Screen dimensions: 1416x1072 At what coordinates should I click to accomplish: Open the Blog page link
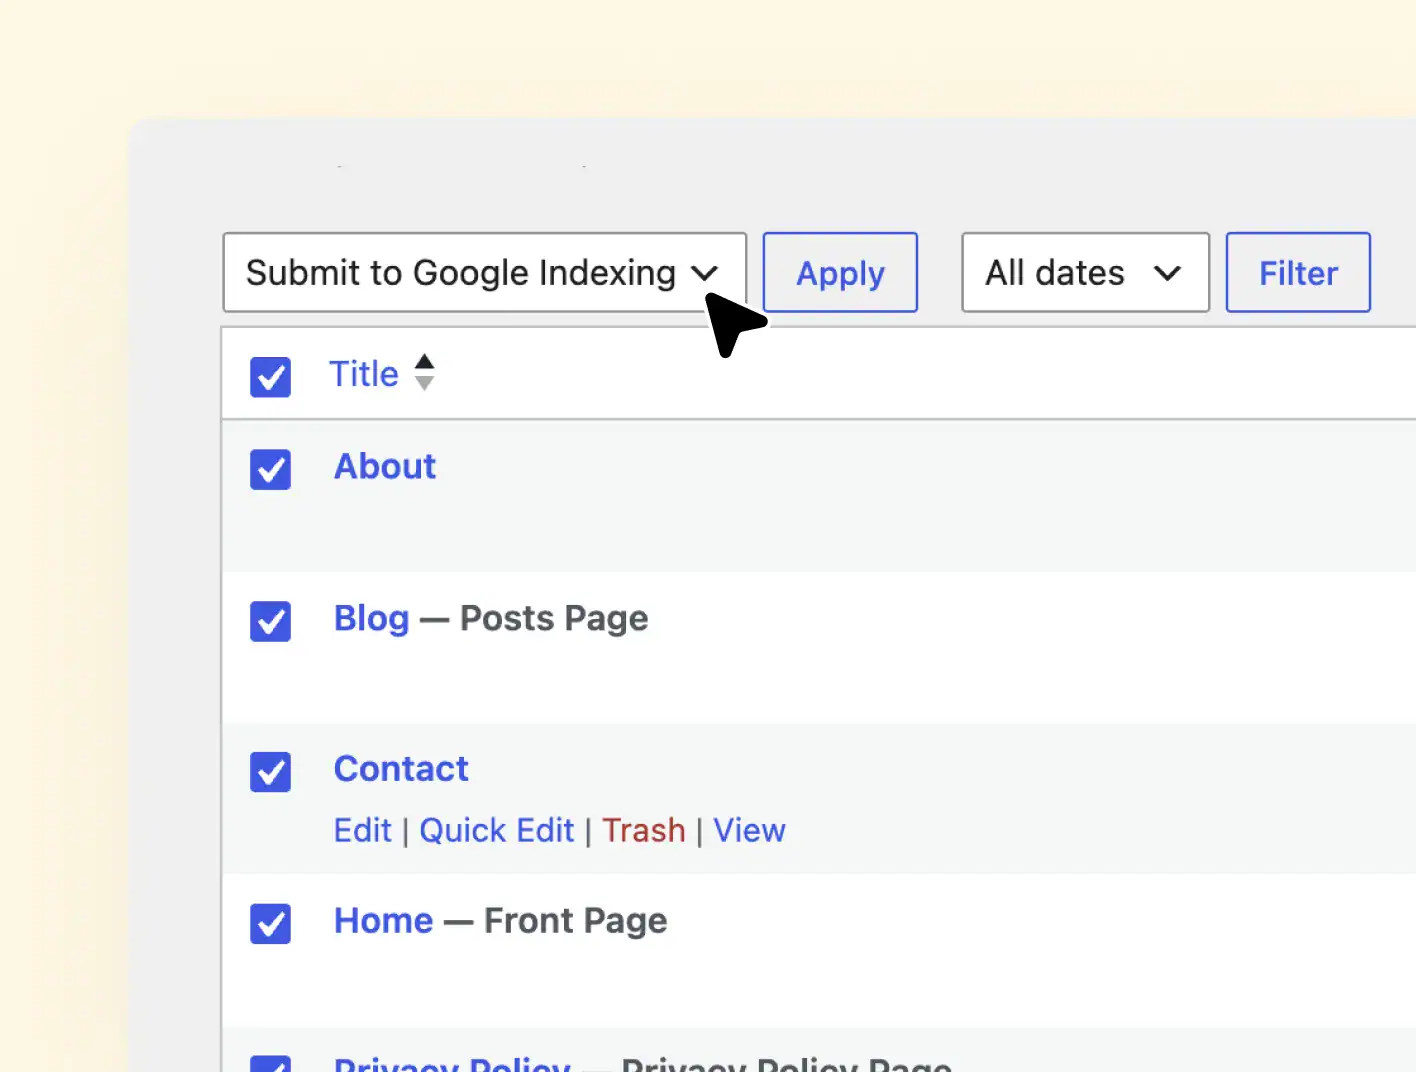pos(372,618)
